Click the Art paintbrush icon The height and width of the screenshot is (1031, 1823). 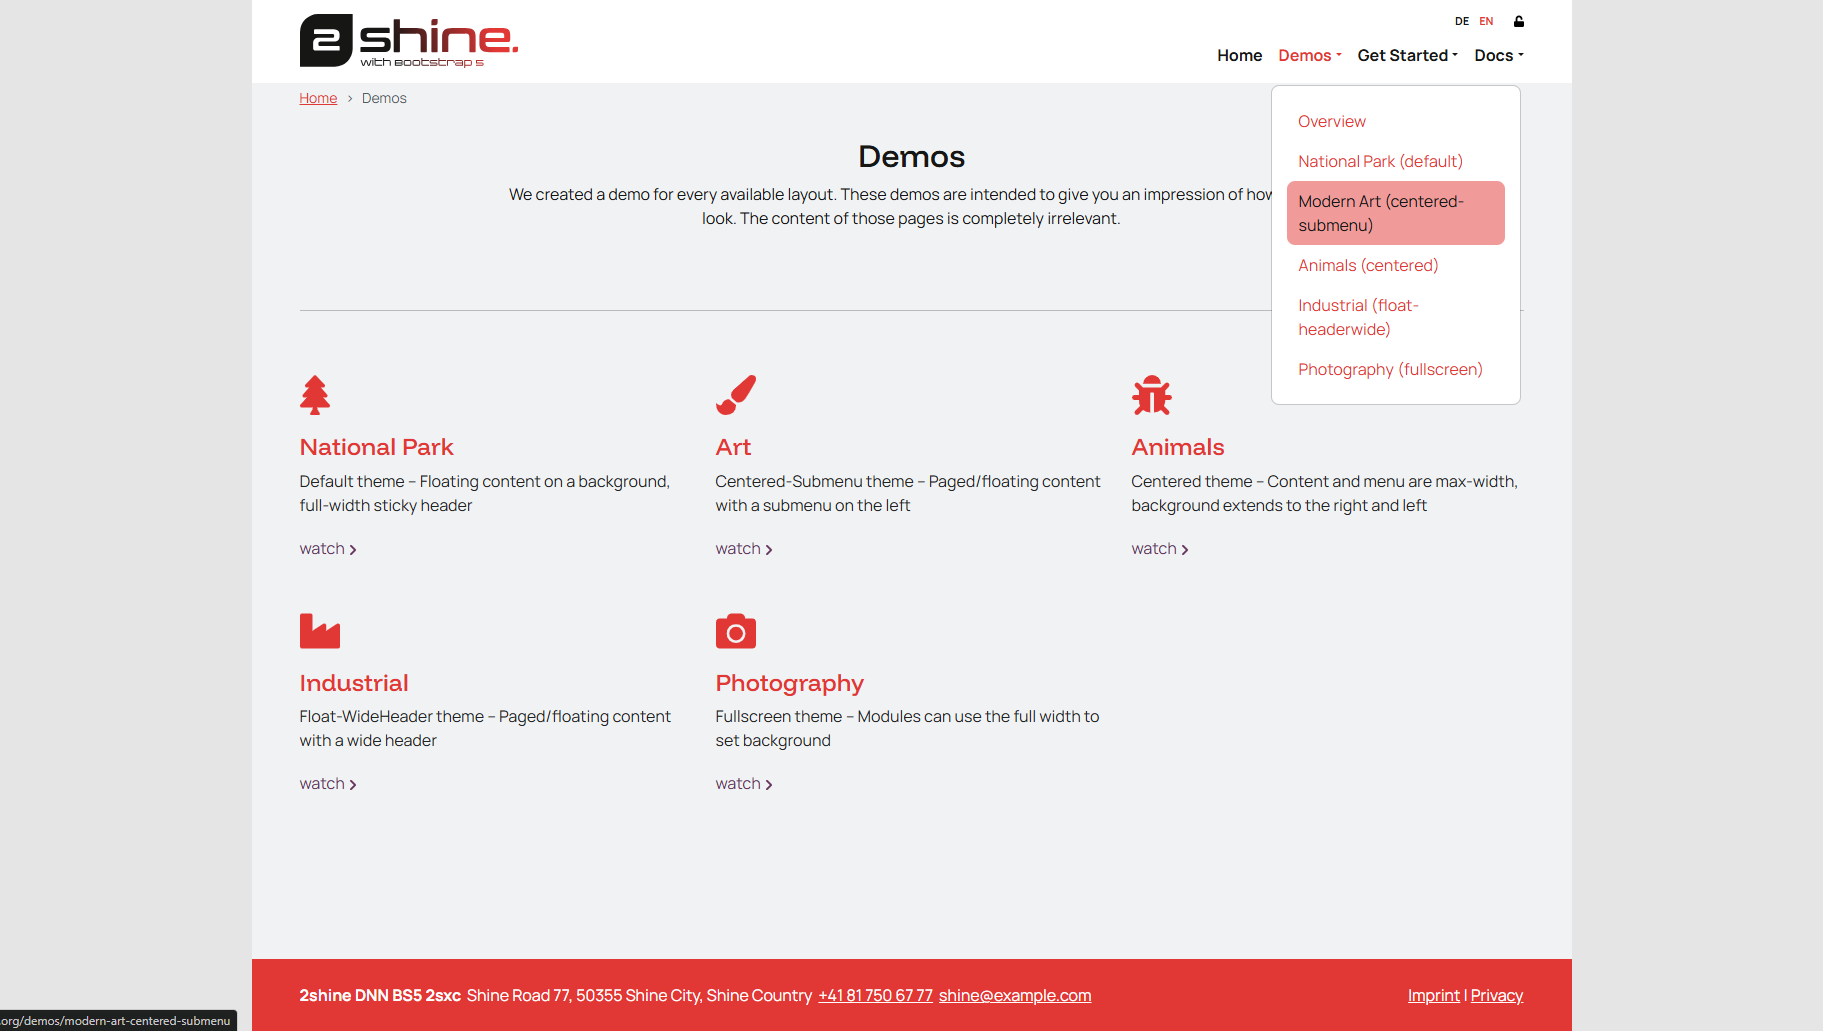[x=735, y=395]
